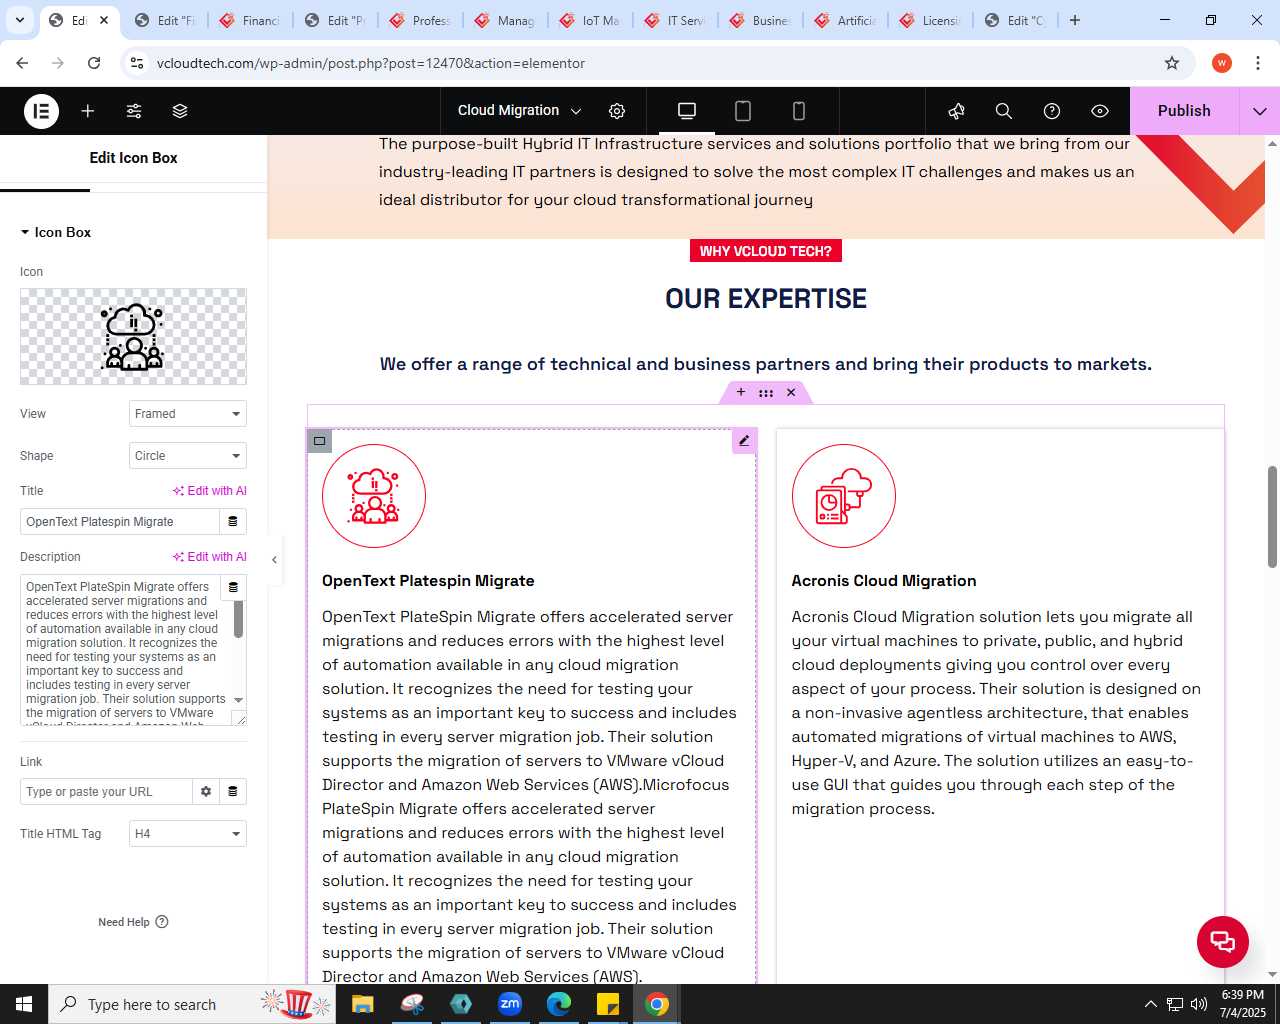Open File Explorer from the taskbar
Viewport: 1280px width, 1024px height.
(363, 1004)
